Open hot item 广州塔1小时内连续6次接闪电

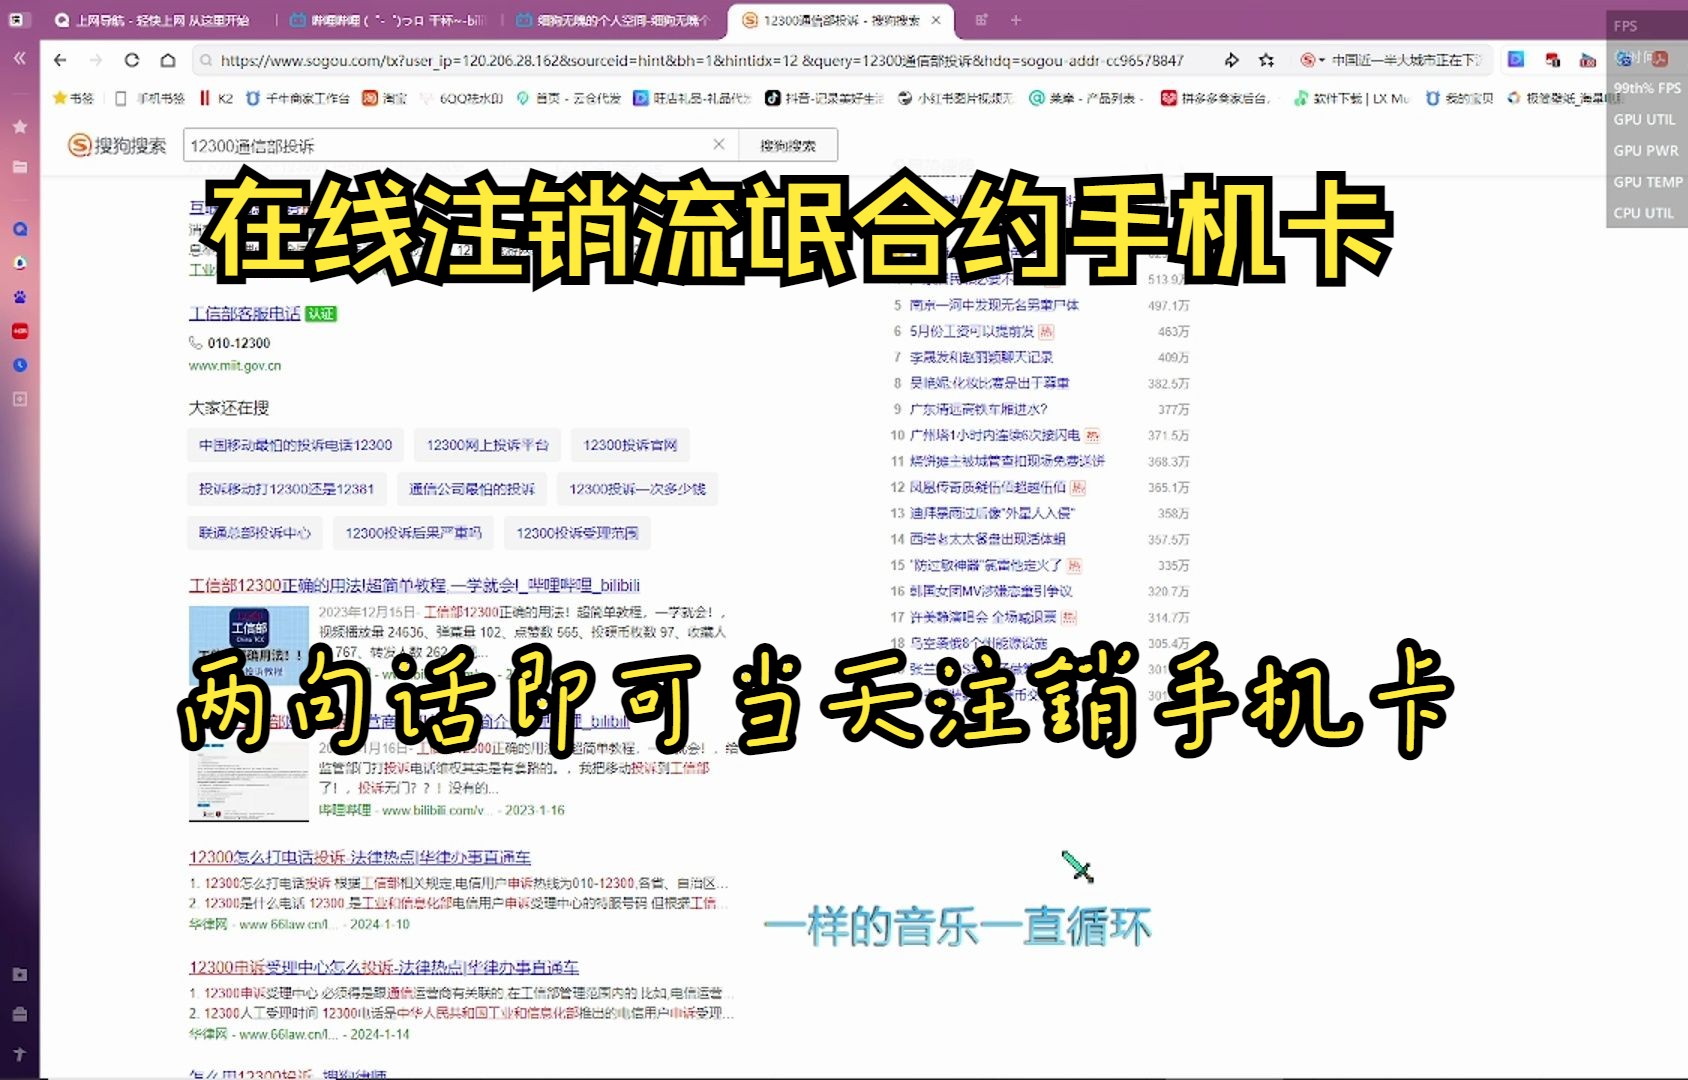pyautogui.click(x=995, y=435)
